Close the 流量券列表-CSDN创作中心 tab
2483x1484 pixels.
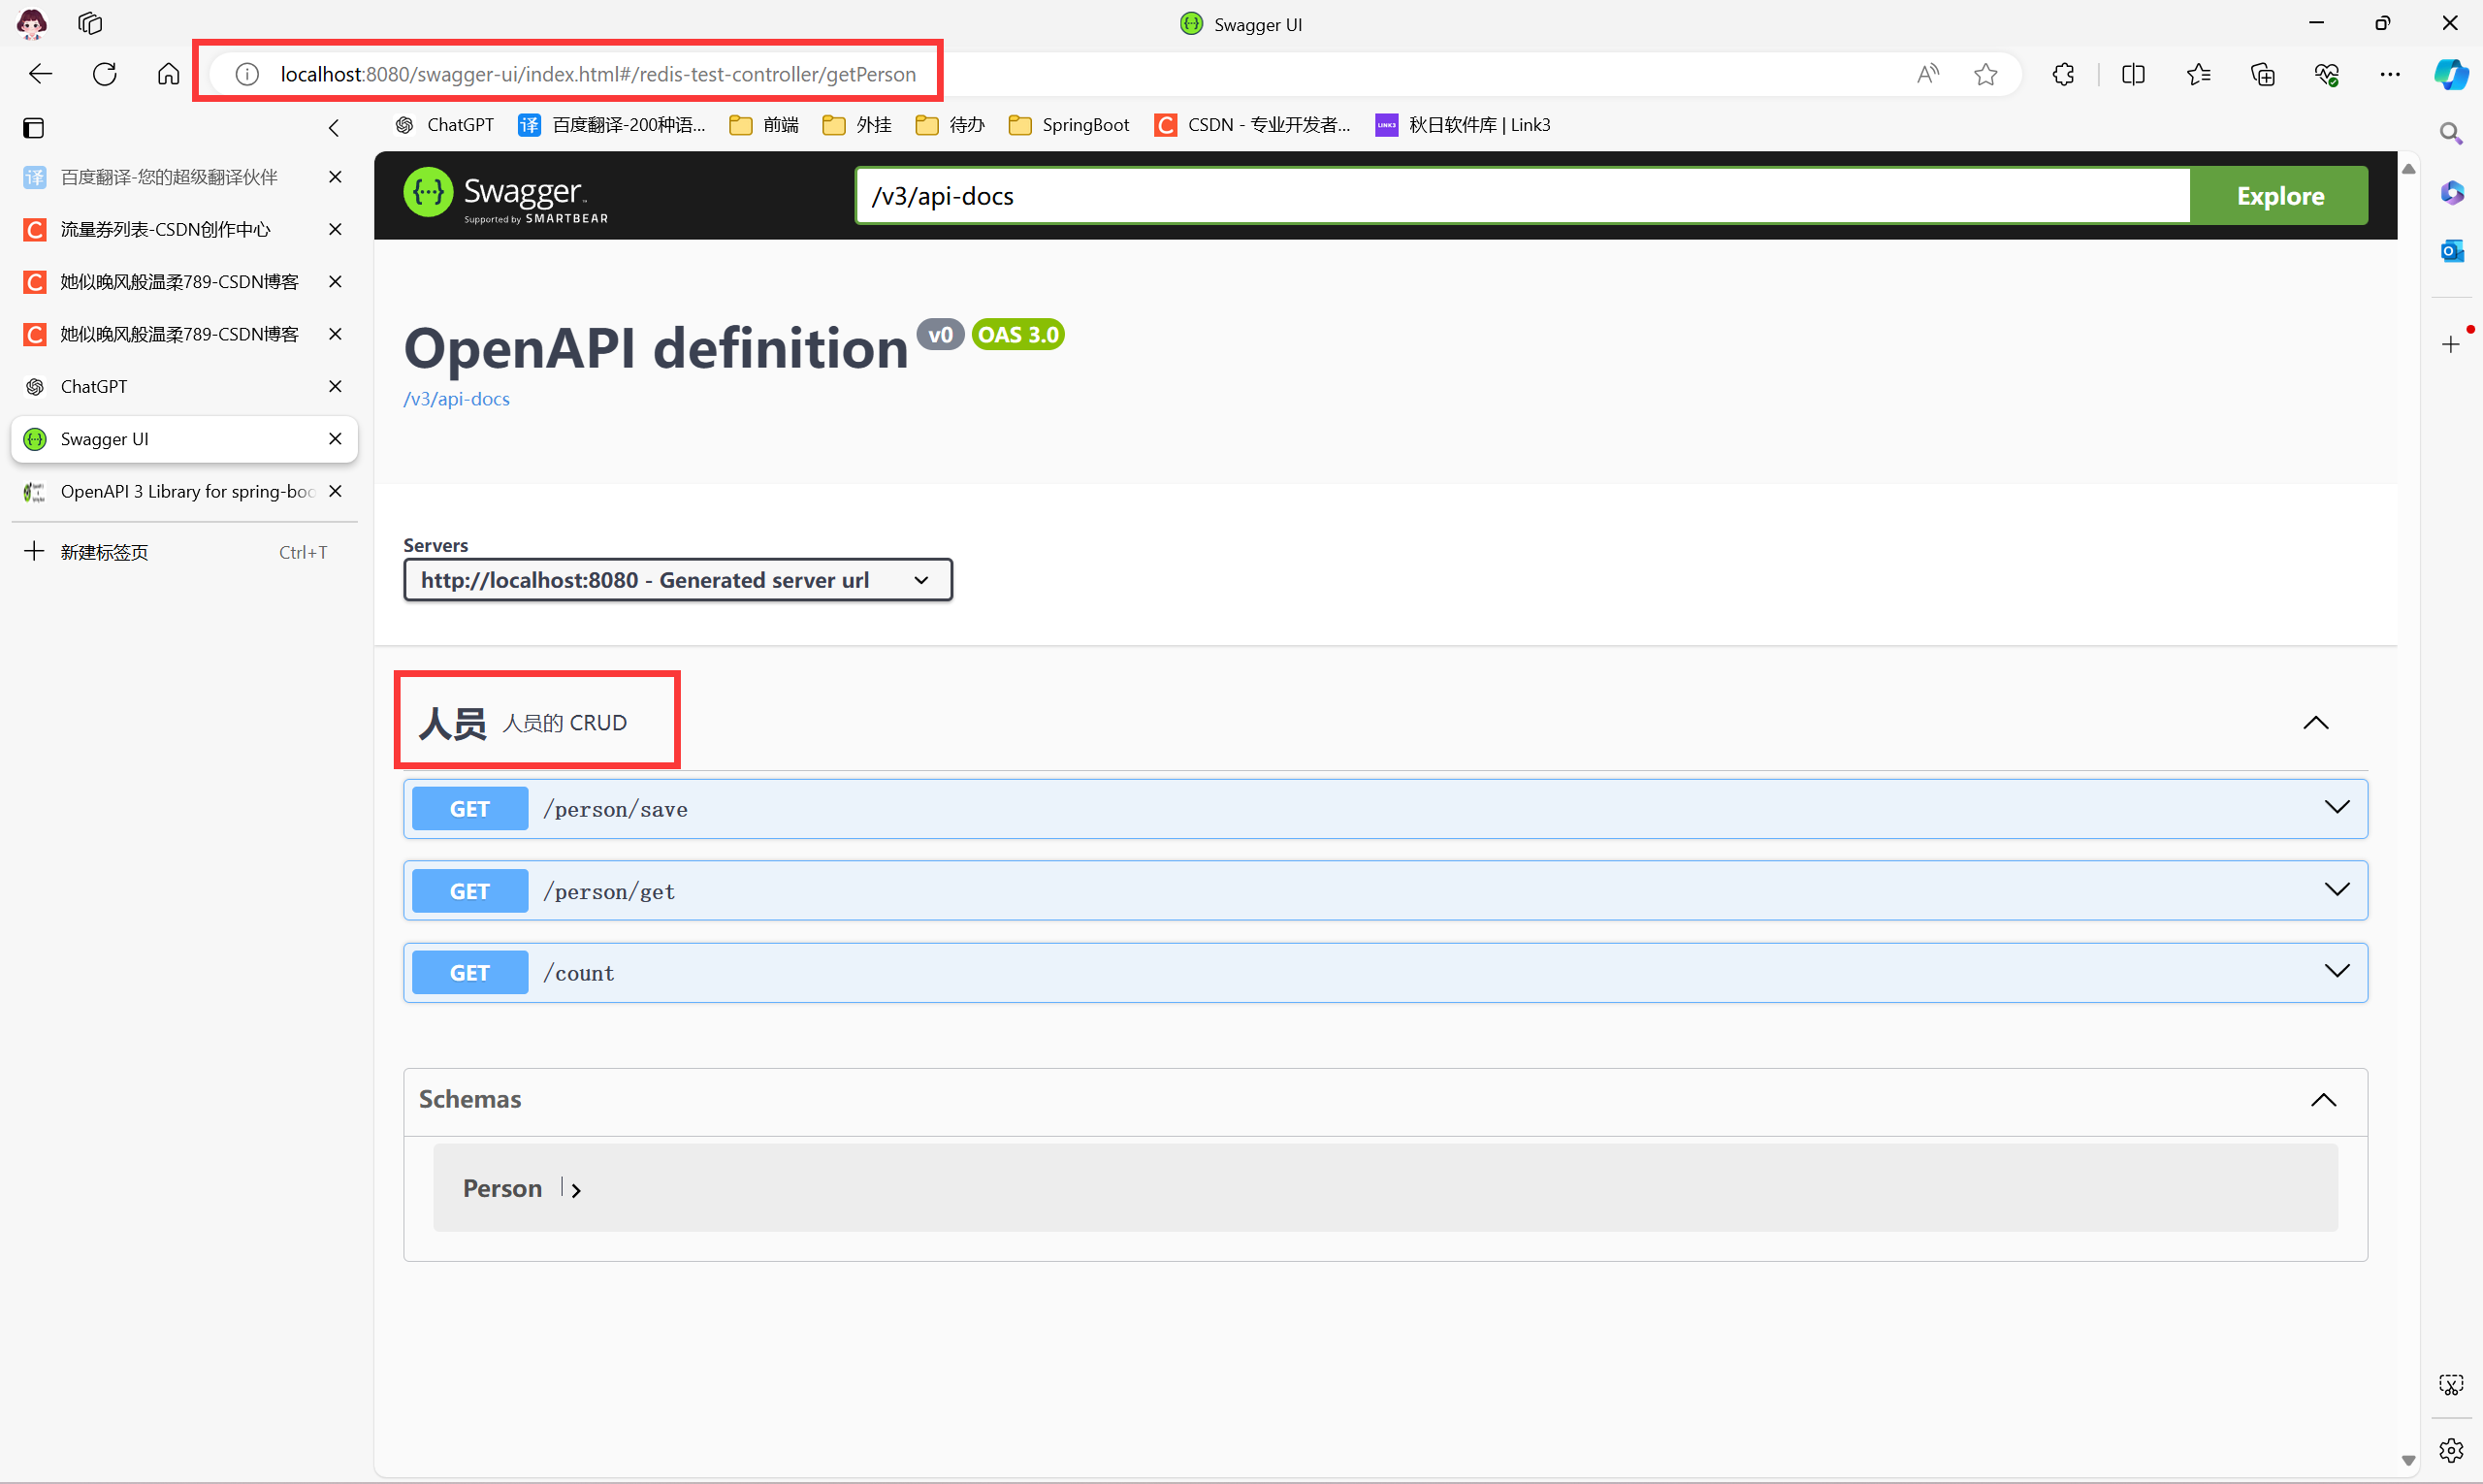[x=335, y=229]
